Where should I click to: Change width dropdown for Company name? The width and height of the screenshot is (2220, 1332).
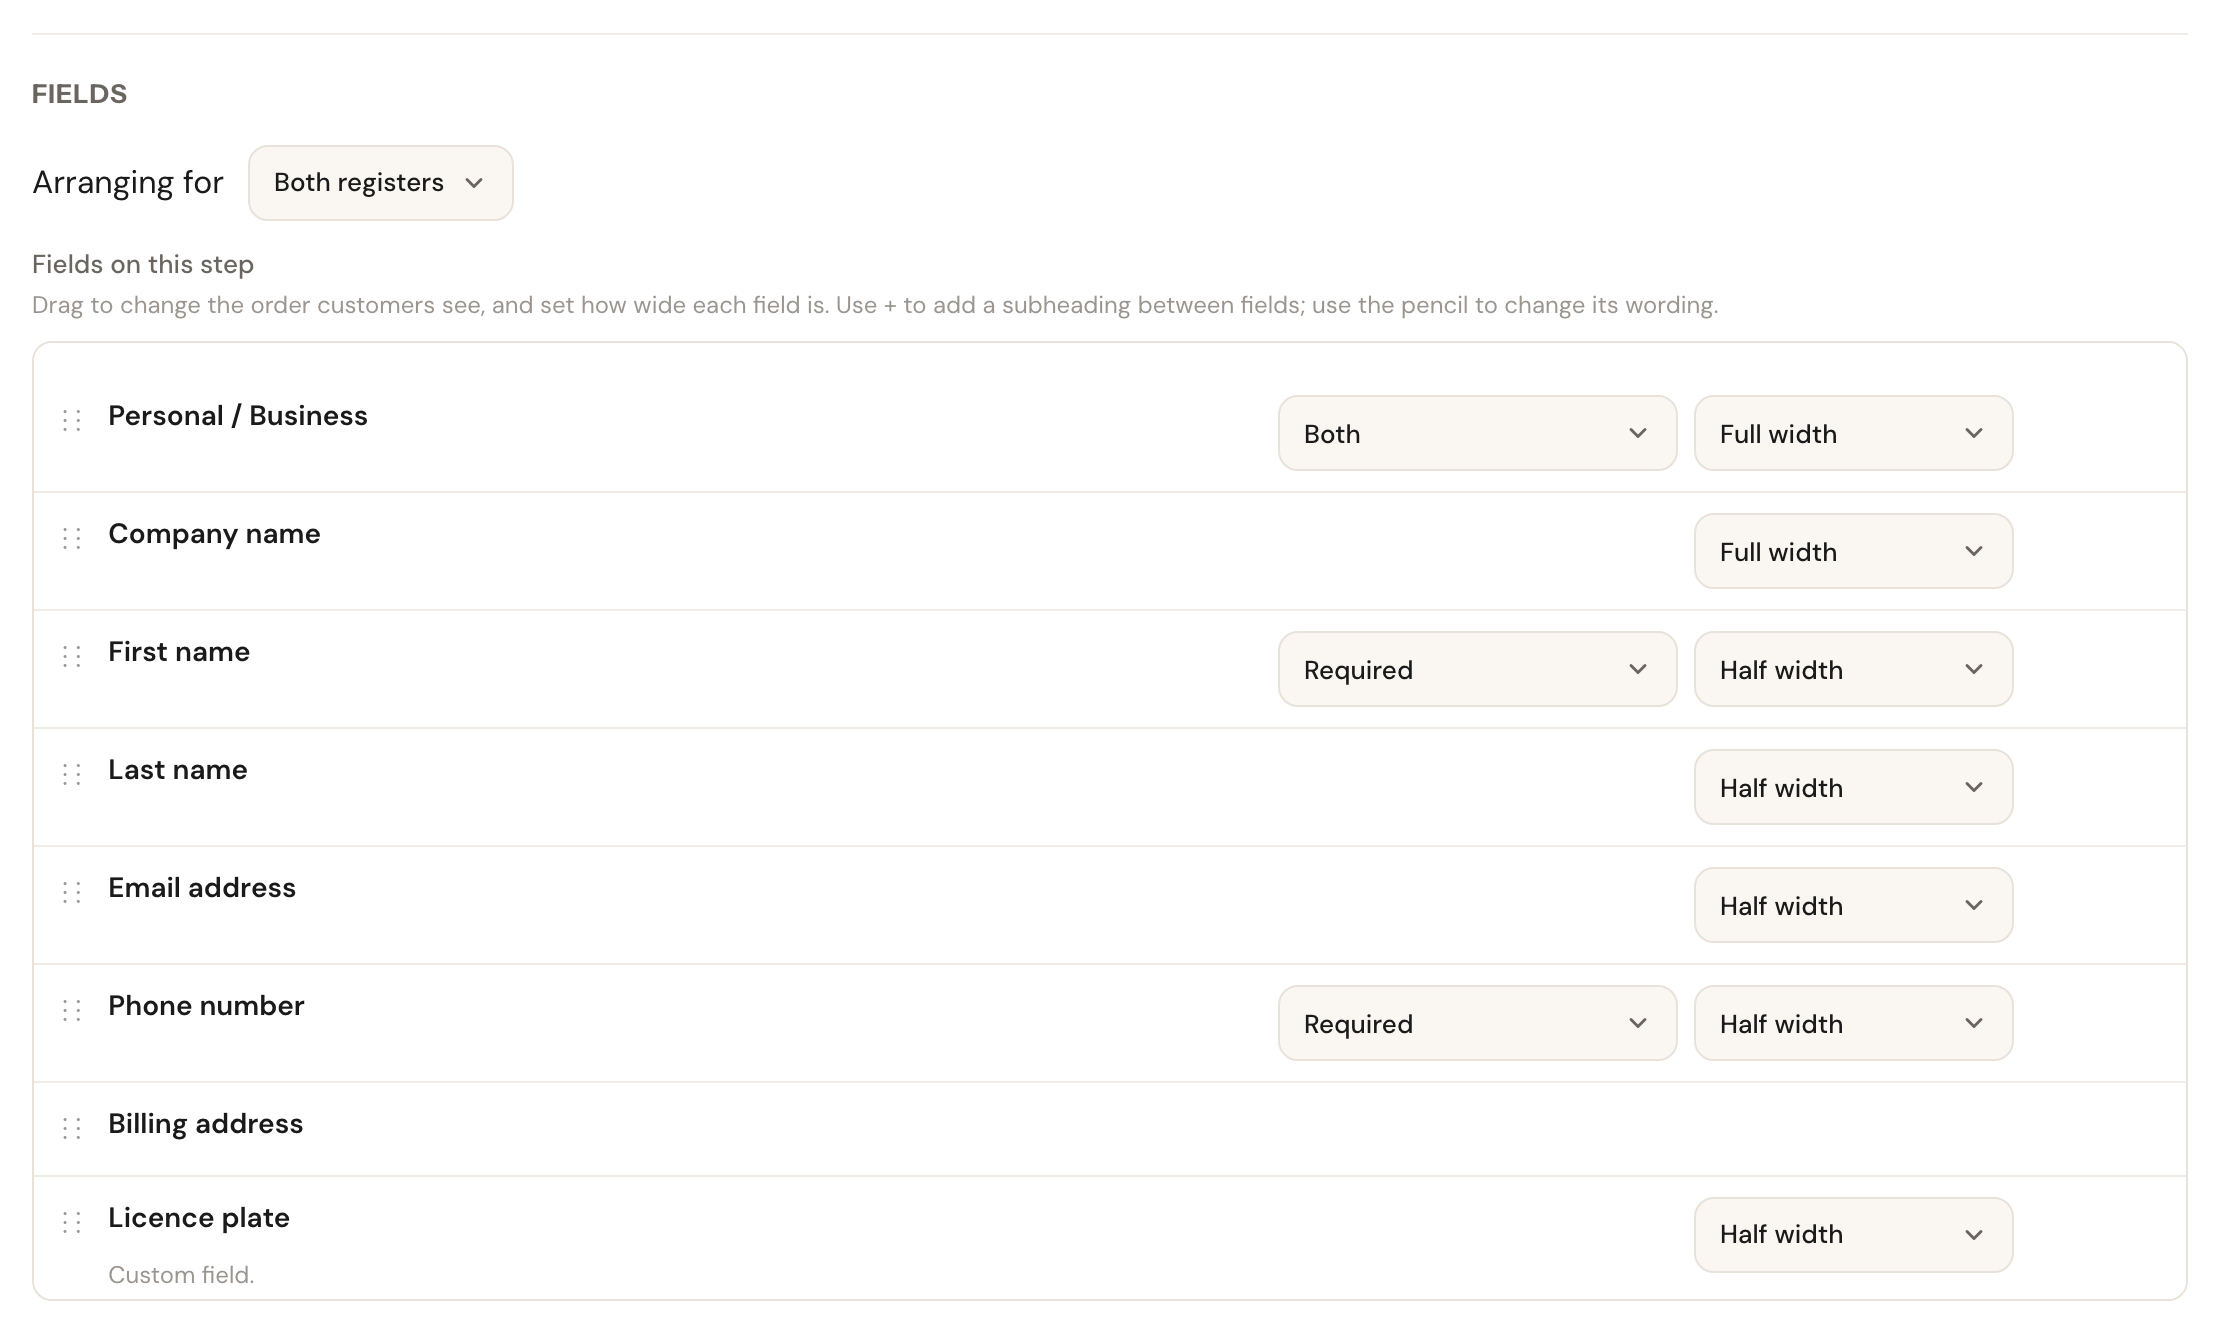click(x=1853, y=551)
